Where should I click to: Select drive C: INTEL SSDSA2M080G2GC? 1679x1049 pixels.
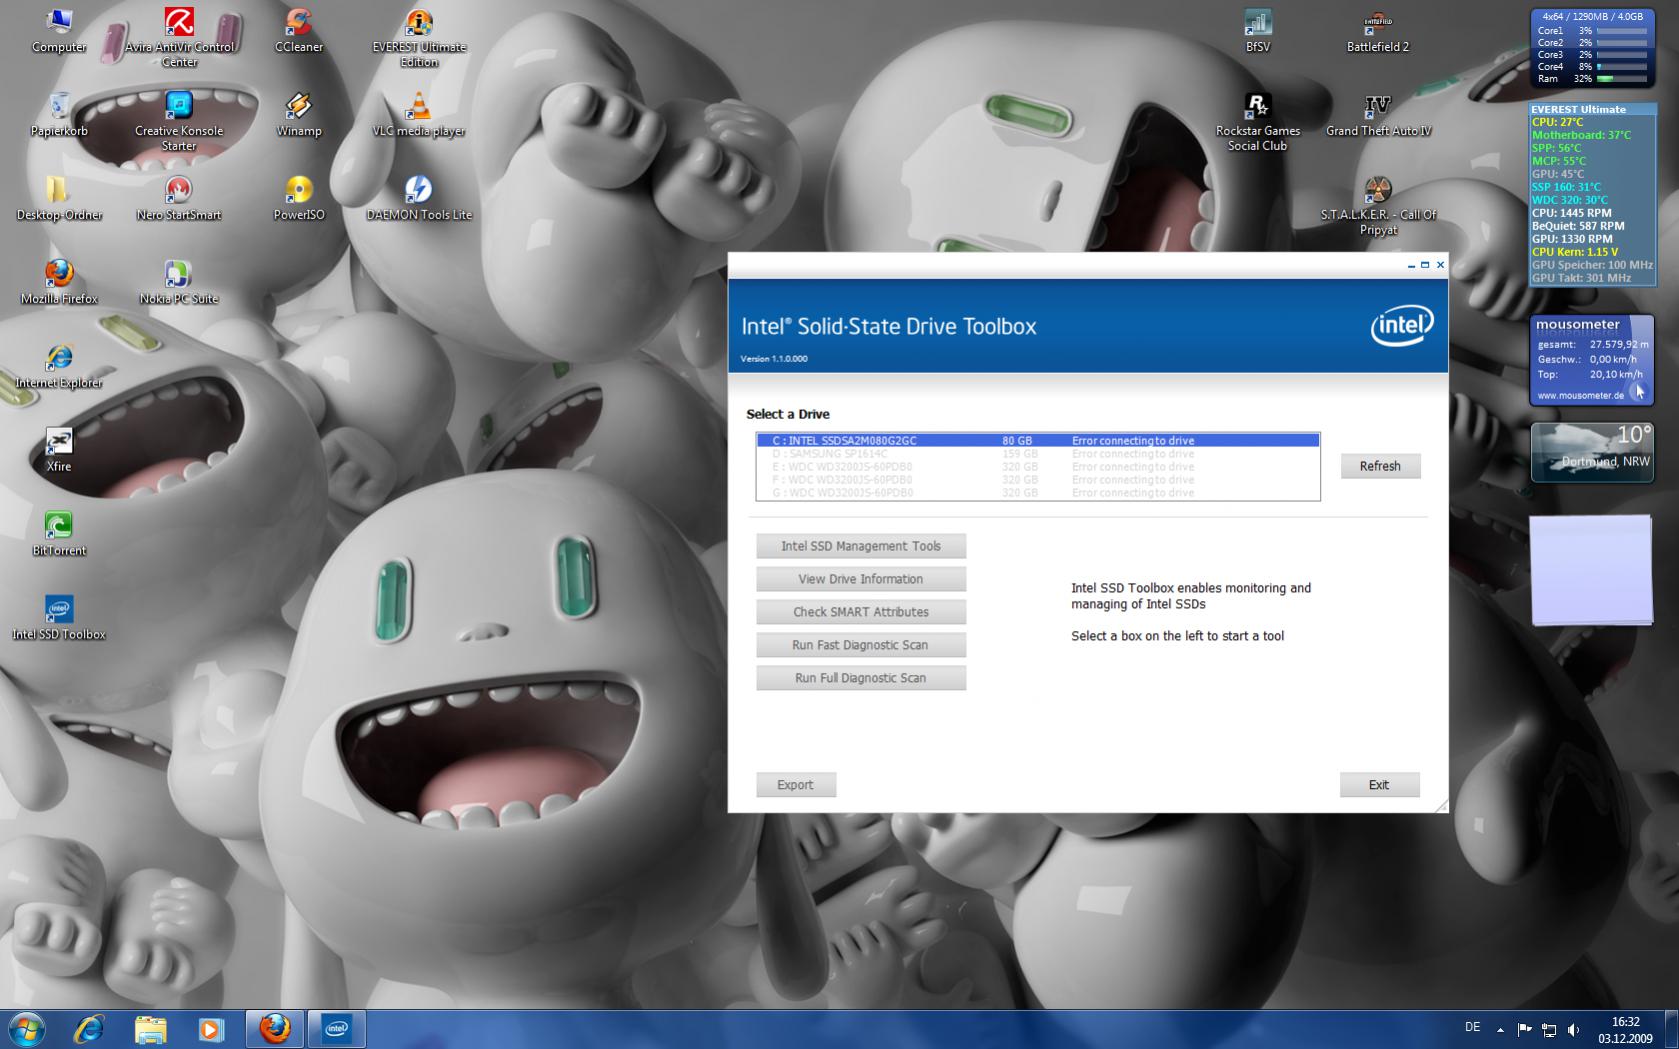(x=1038, y=440)
